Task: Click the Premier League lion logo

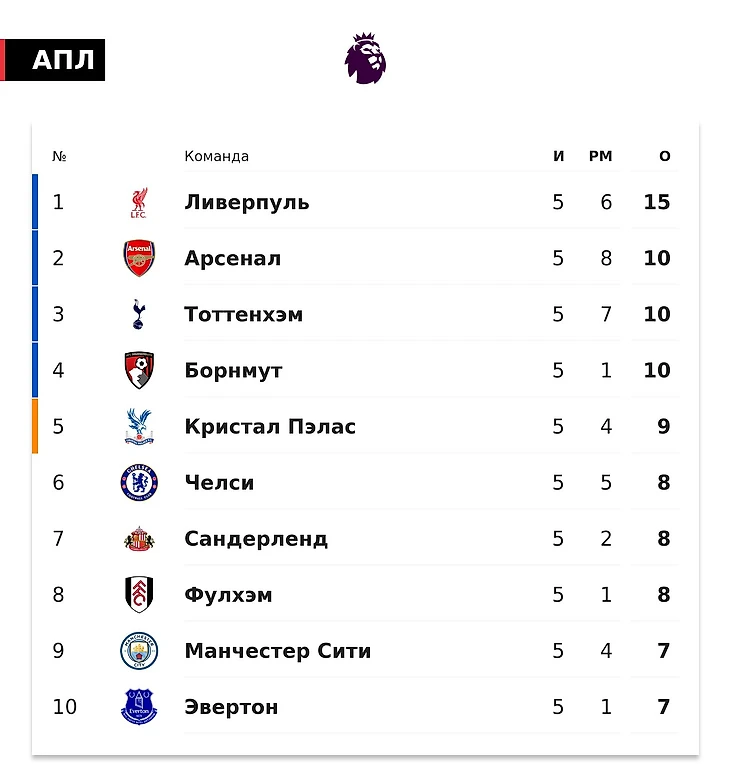Action: click(x=366, y=58)
